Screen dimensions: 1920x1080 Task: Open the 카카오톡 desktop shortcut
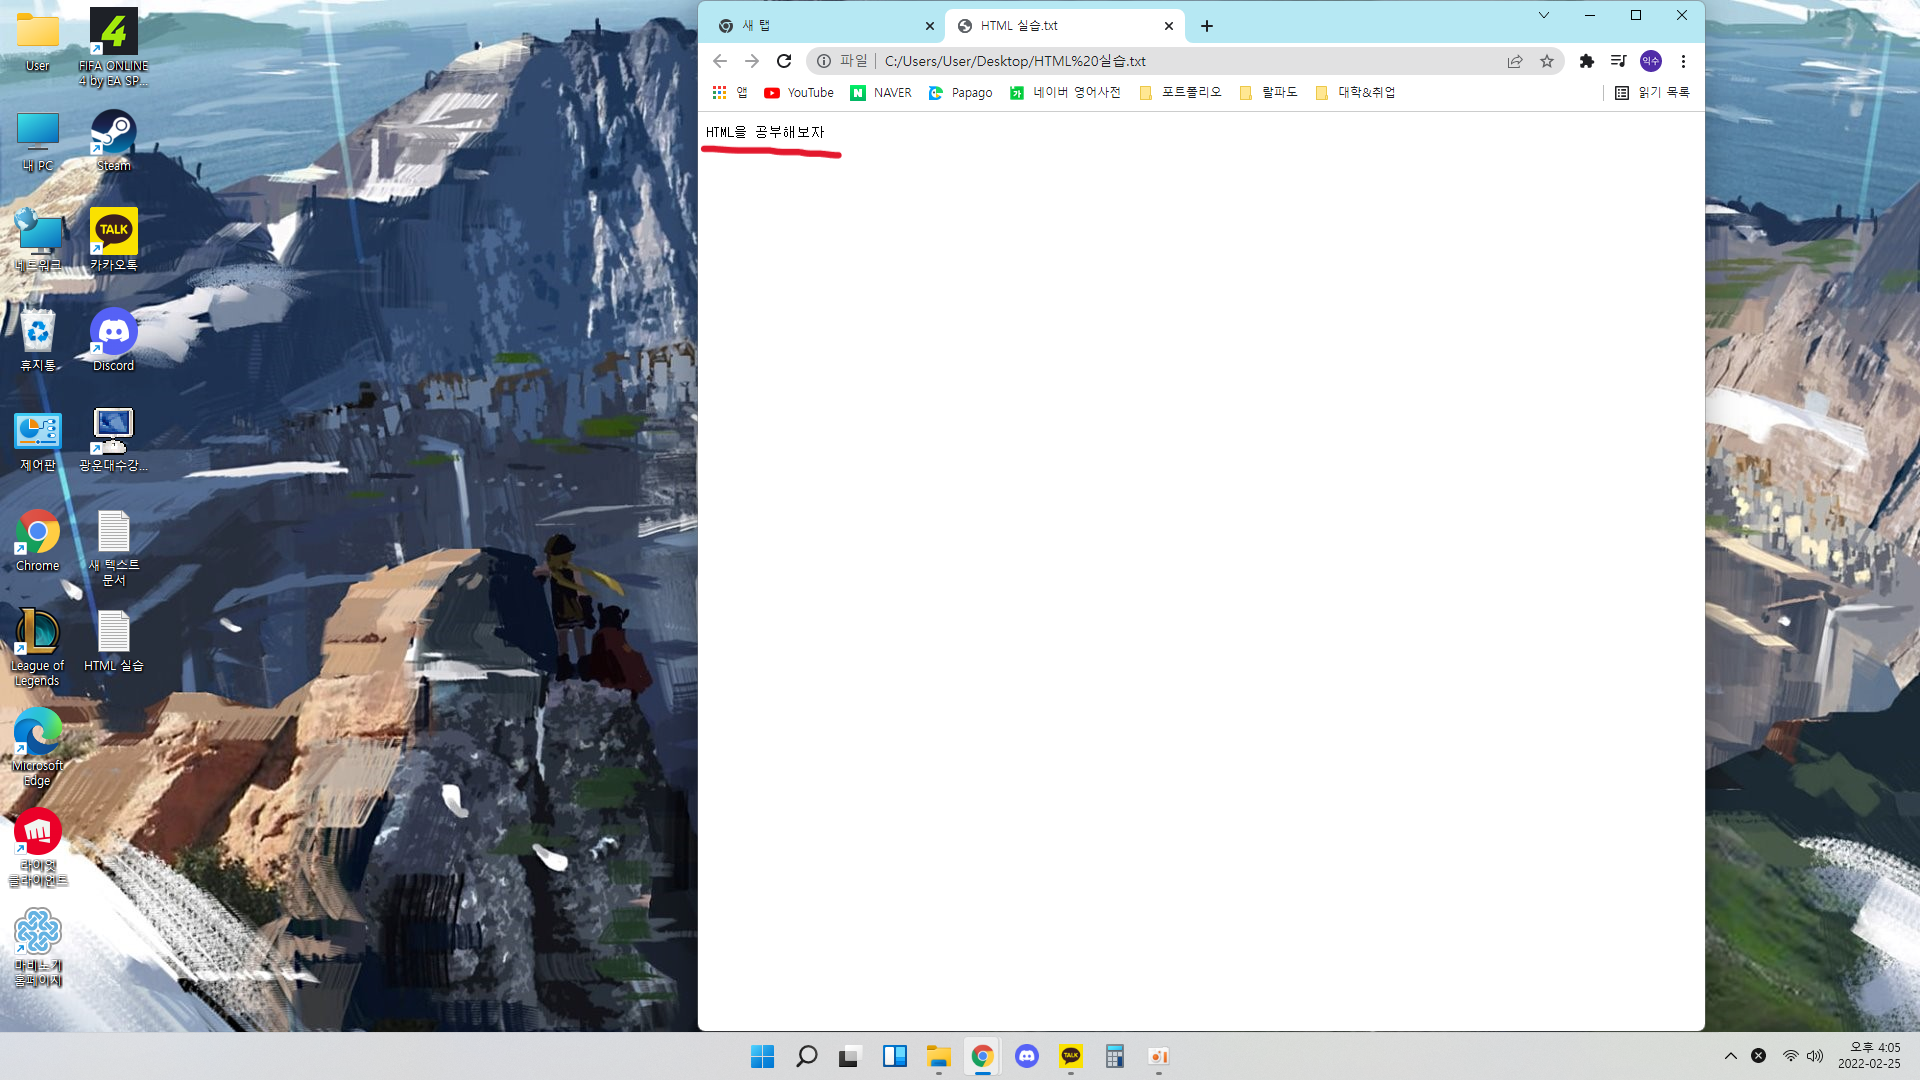point(114,241)
